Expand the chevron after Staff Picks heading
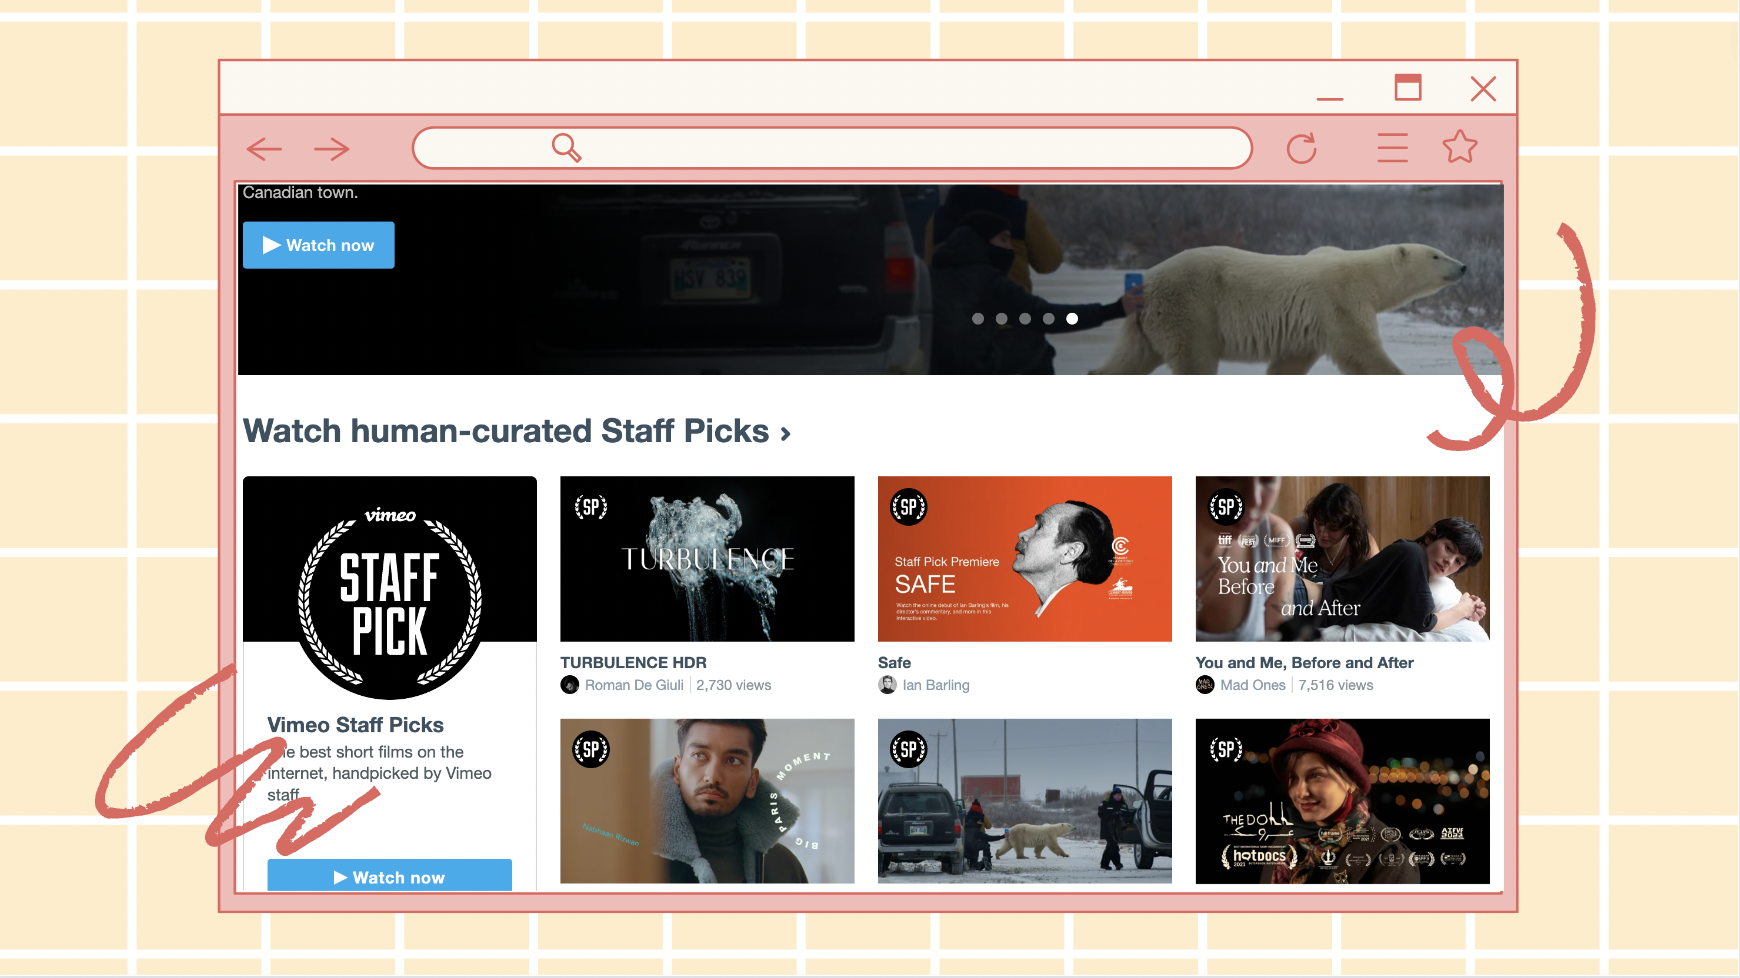This screenshot has width=1740, height=978. click(x=786, y=434)
